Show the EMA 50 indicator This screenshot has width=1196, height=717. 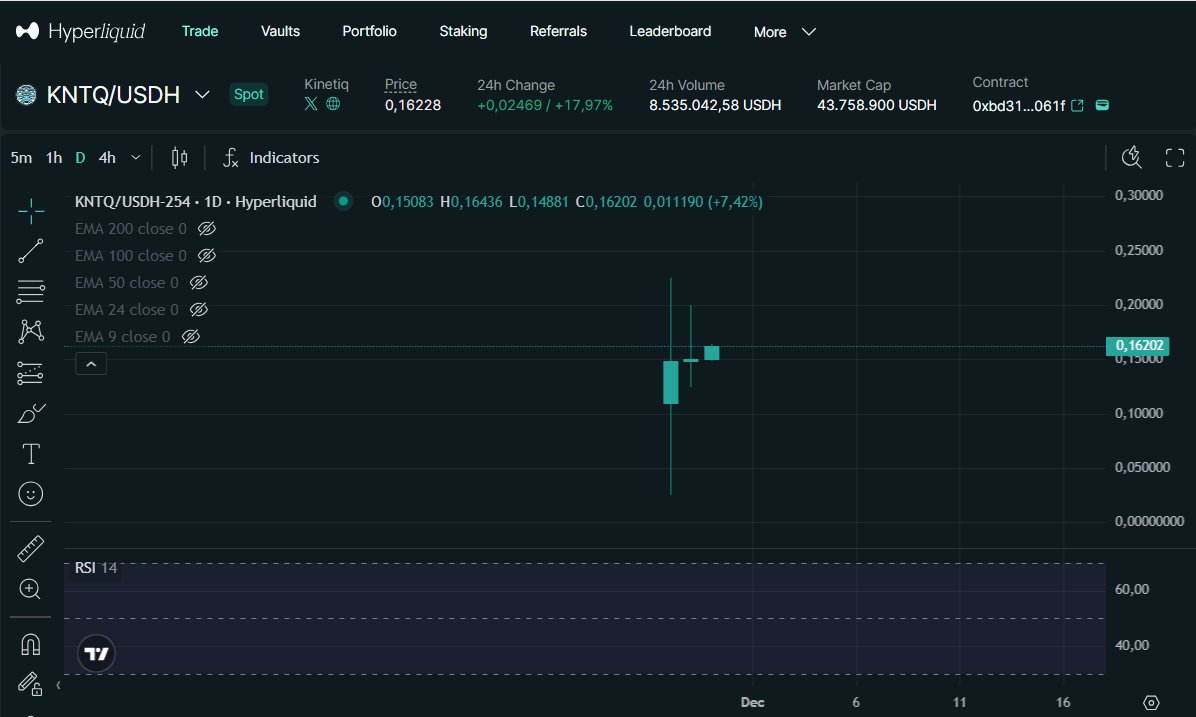click(x=198, y=283)
